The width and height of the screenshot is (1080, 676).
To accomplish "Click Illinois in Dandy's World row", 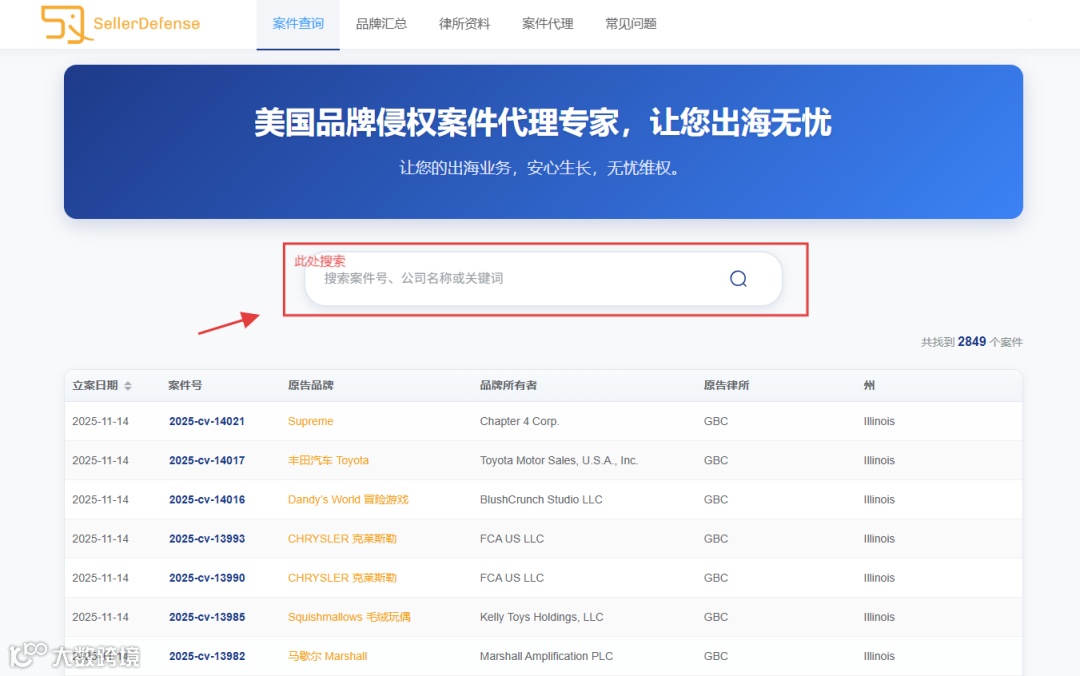I will pos(879,500).
